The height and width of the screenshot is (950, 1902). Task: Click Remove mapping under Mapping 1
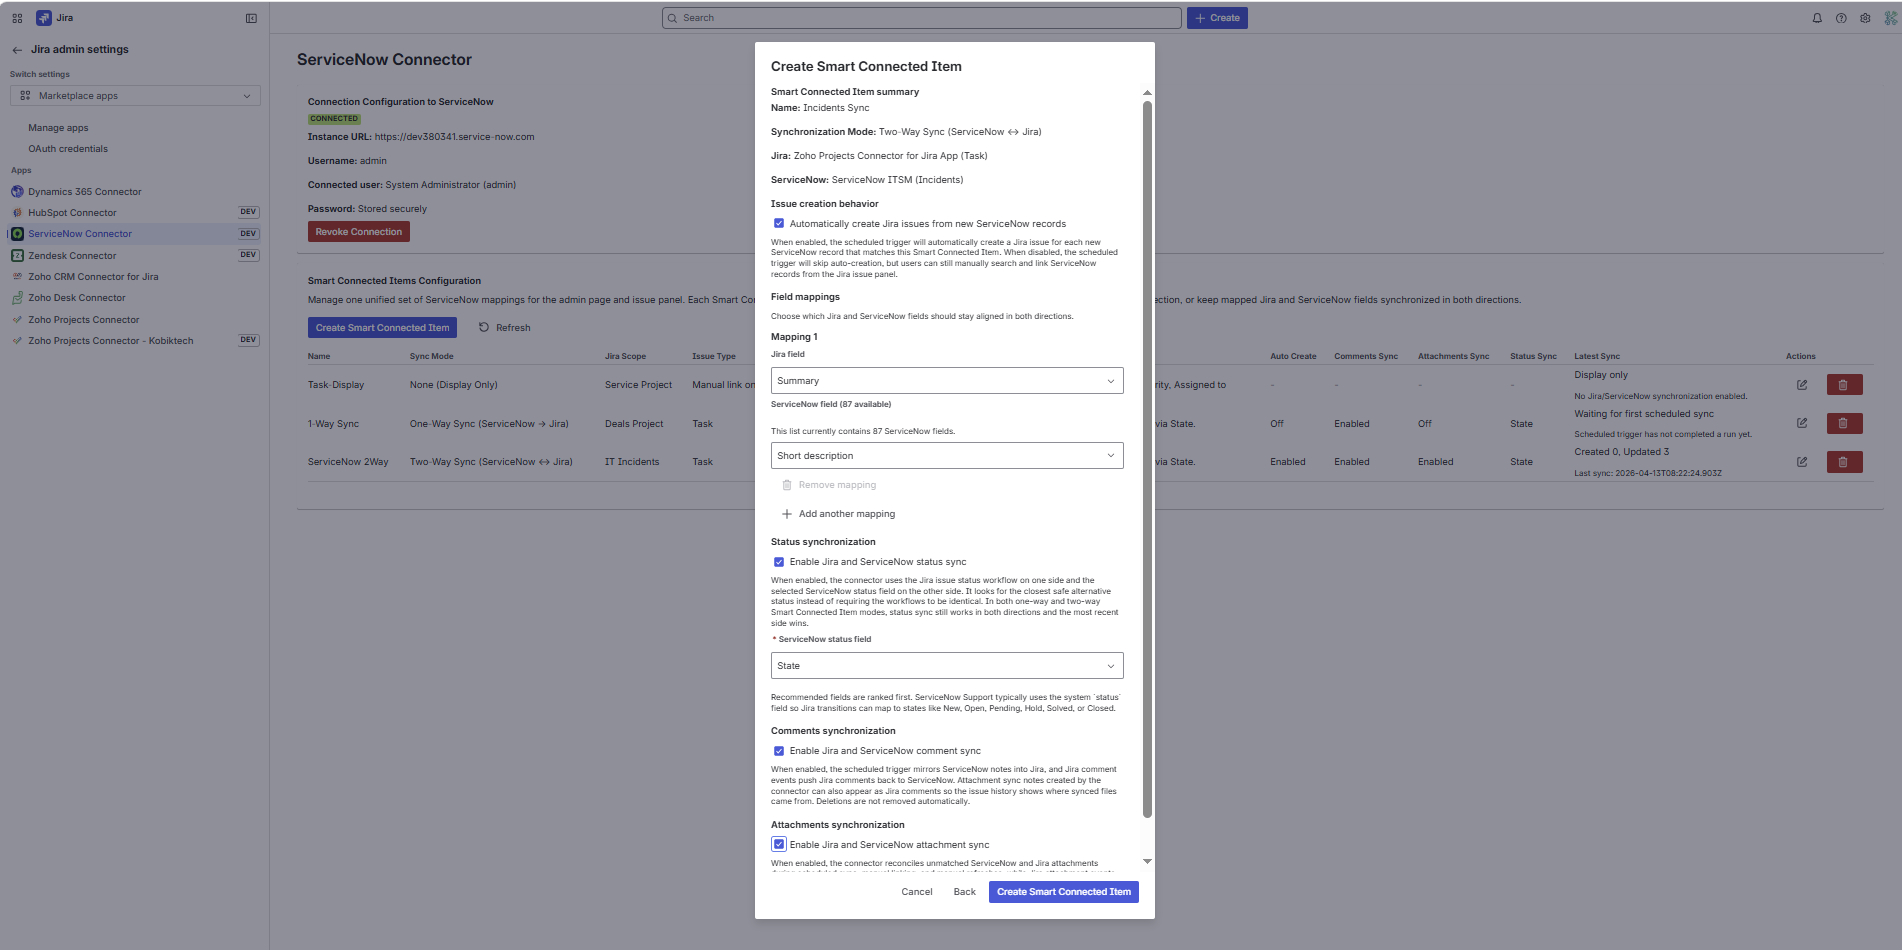pos(829,485)
